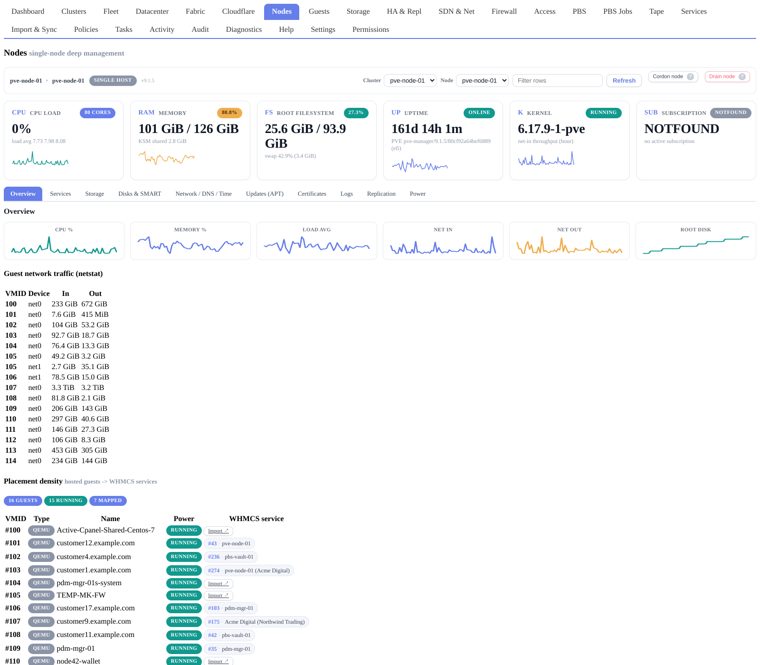Open Cloudflare from the top navigation

(238, 11)
